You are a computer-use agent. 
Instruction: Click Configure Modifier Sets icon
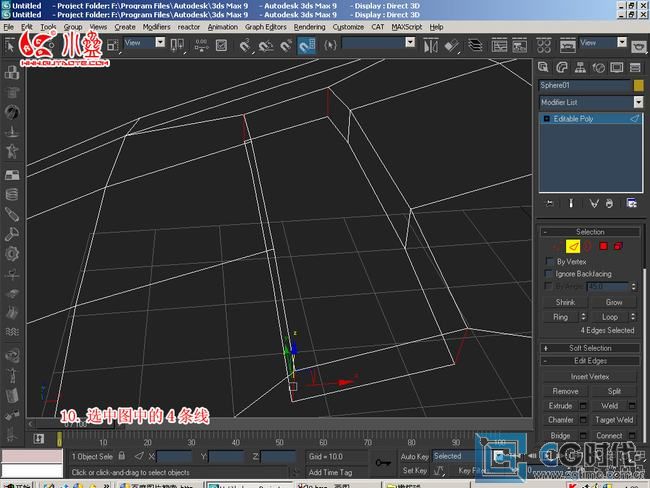632,203
